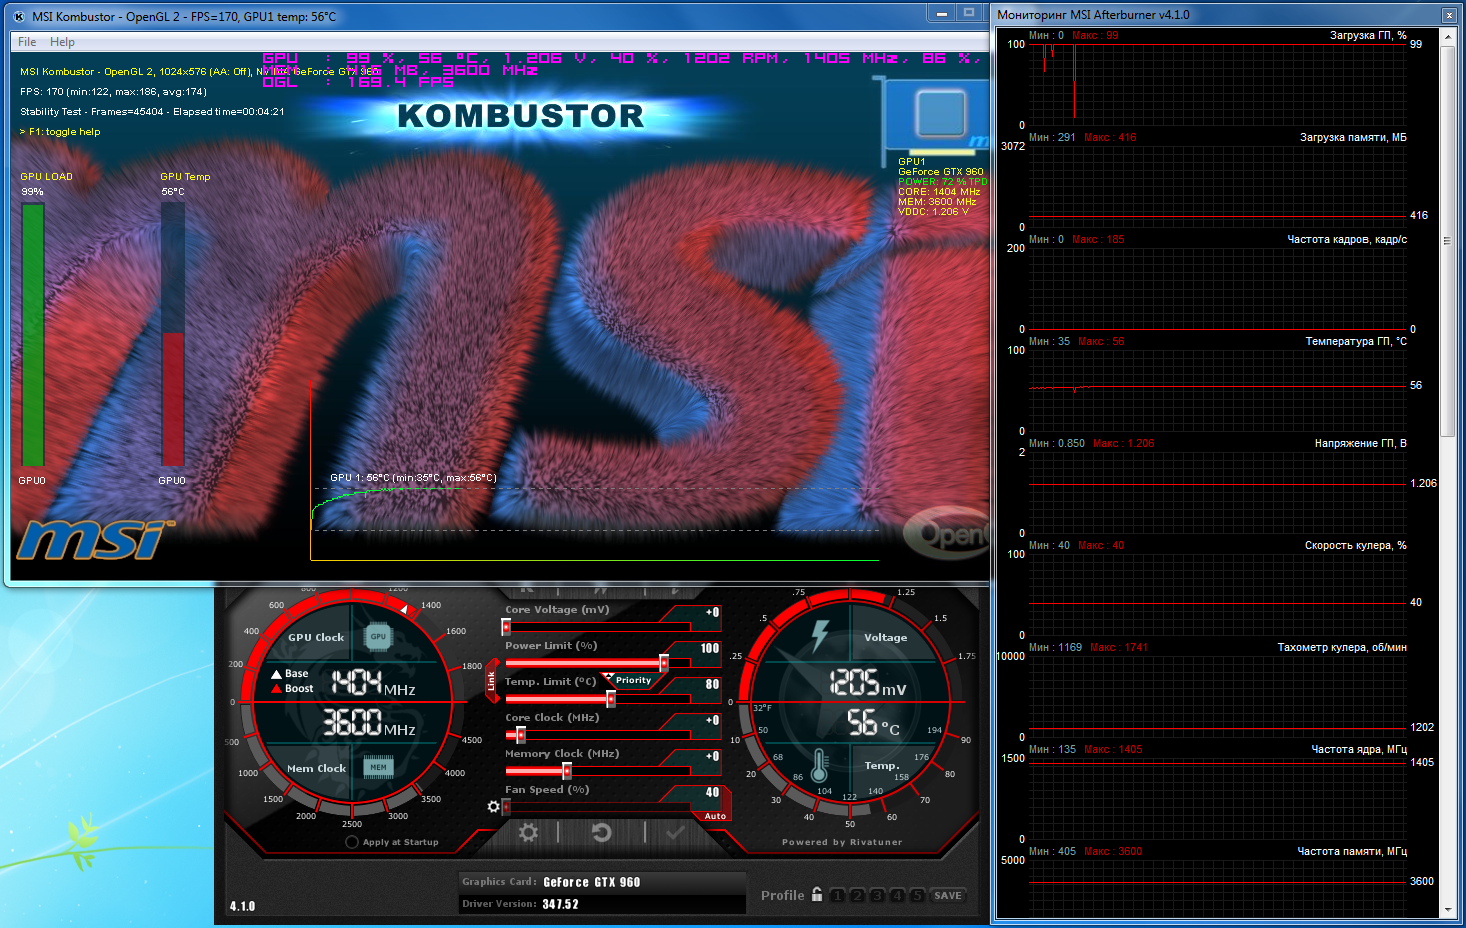Click the graphics card thumbnail in Kombustor
The height and width of the screenshot is (928, 1466).
click(937, 116)
